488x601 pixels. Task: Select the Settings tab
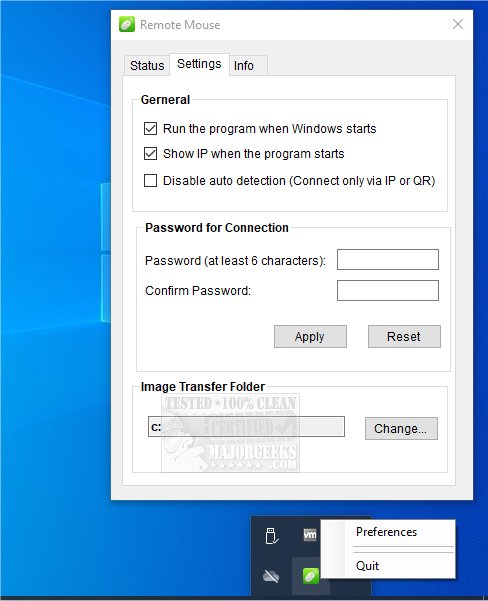[199, 64]
